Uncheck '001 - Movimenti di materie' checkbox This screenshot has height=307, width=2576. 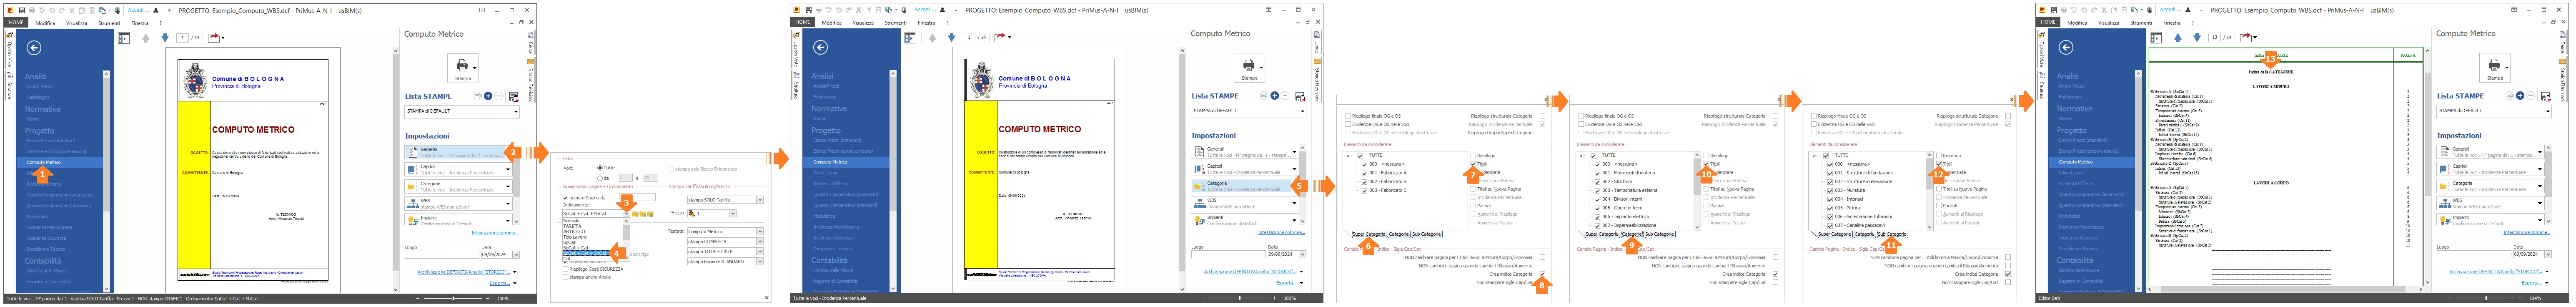click(1597, 173)
